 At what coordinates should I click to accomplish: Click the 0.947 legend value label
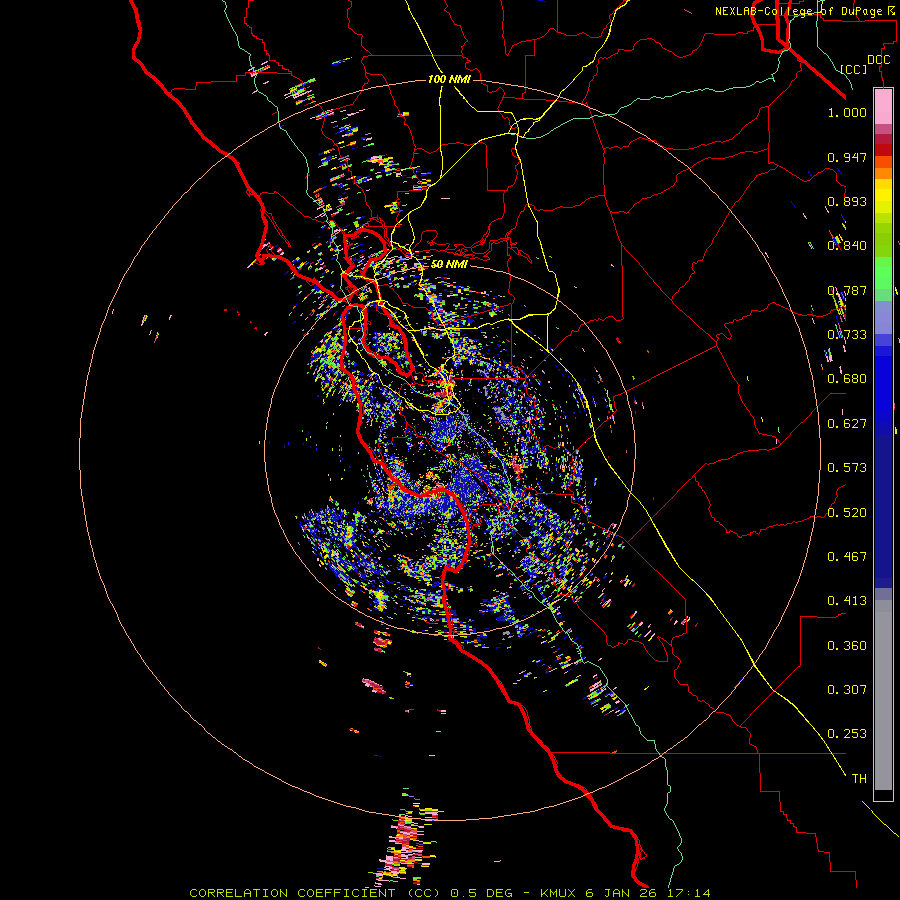click(x=846, y=157)
